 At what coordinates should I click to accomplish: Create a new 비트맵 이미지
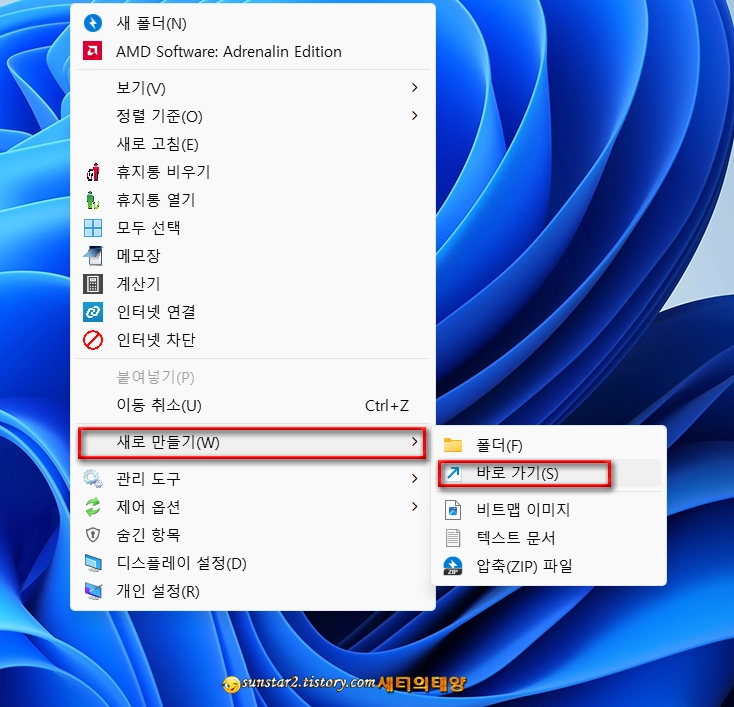[x=549, y=510]
